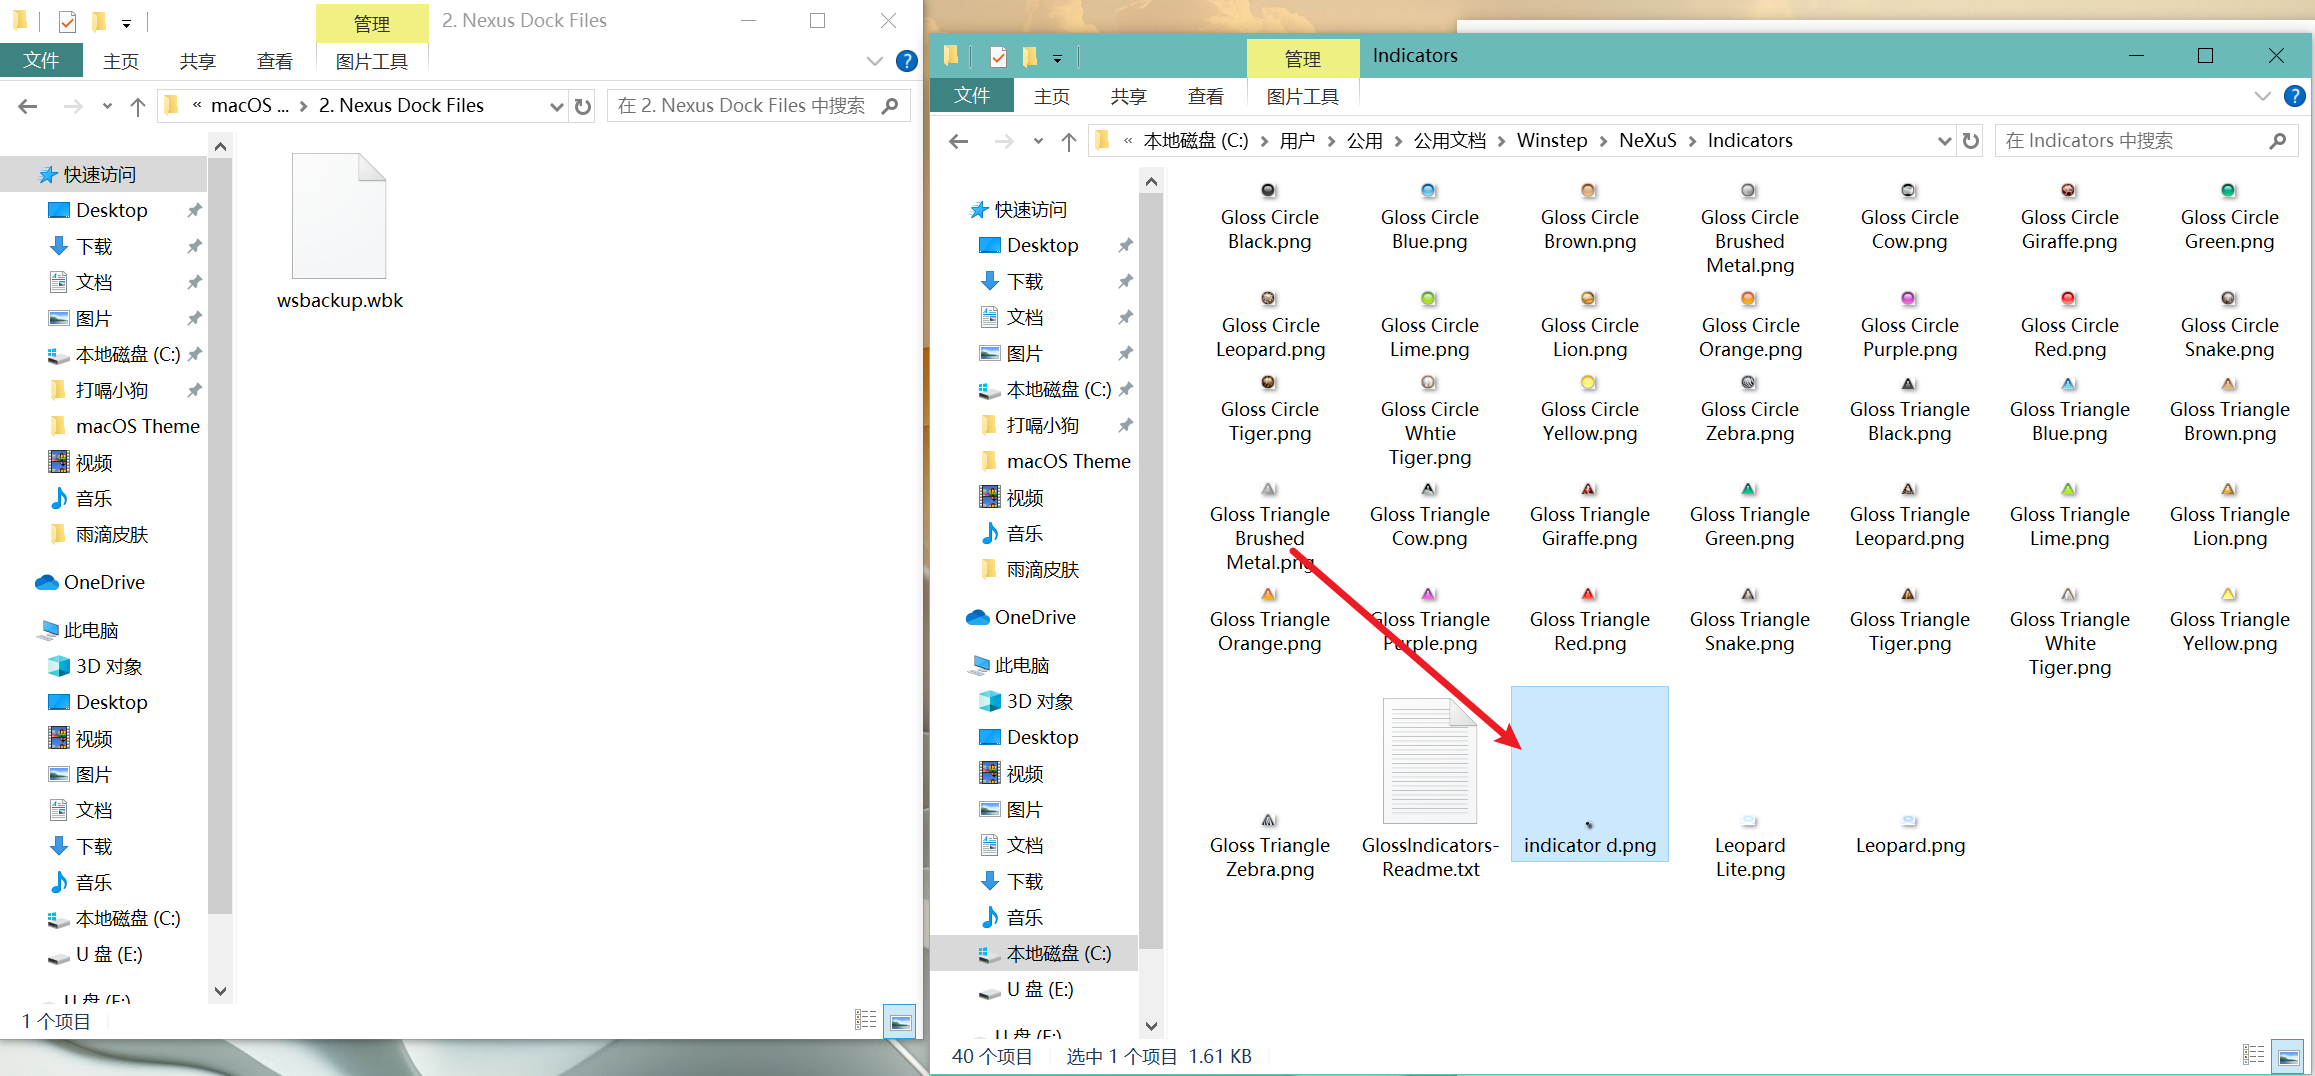Select 3D 对象 in Nexus Dock Files sidebar
The image size is (2315, 1076).
click(109, 666)
